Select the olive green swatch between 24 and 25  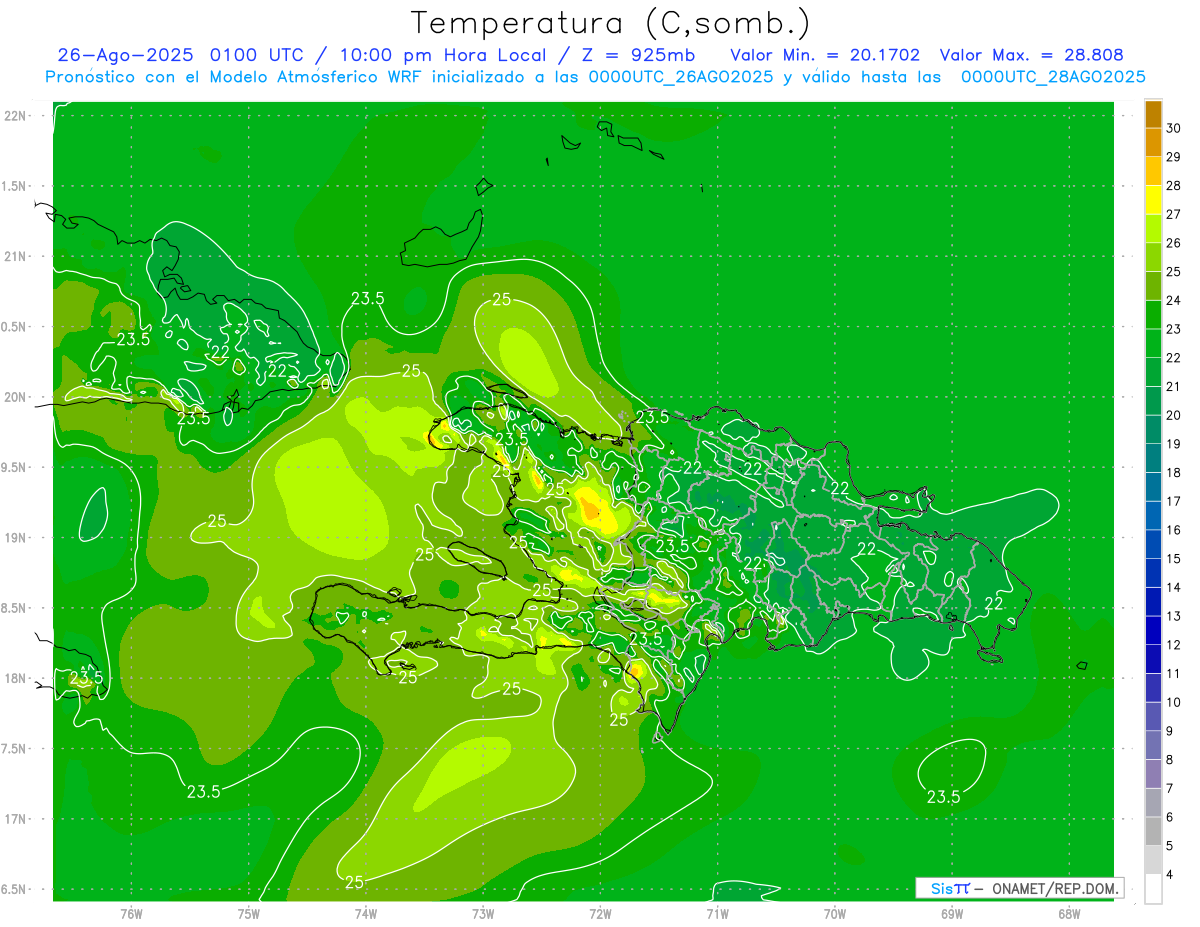(x=1153, y=286)
